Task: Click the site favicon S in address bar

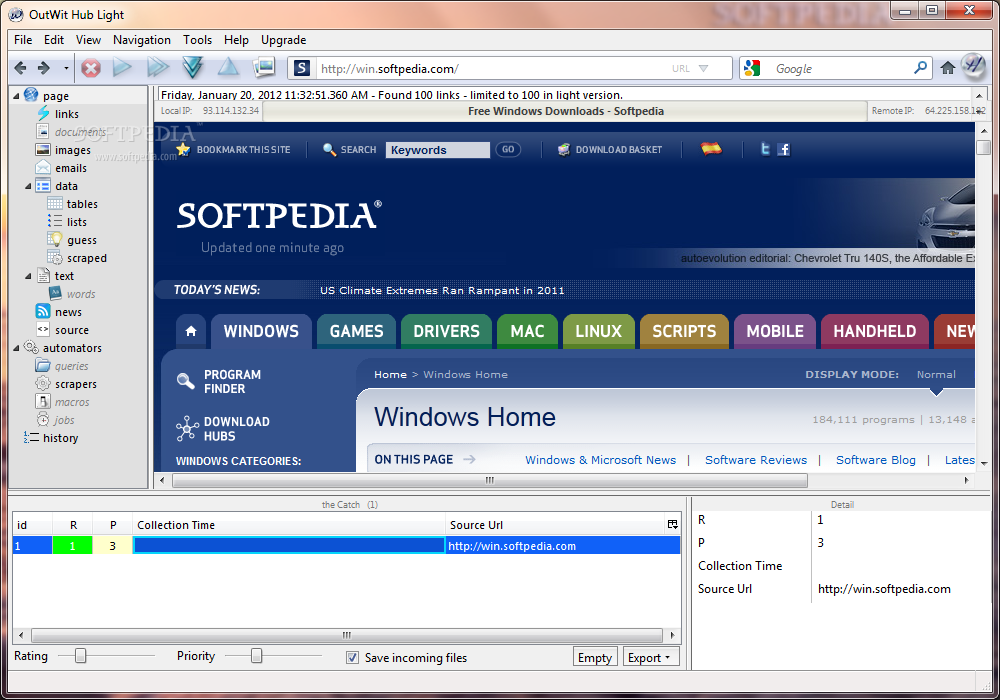Action: point(302,68)
